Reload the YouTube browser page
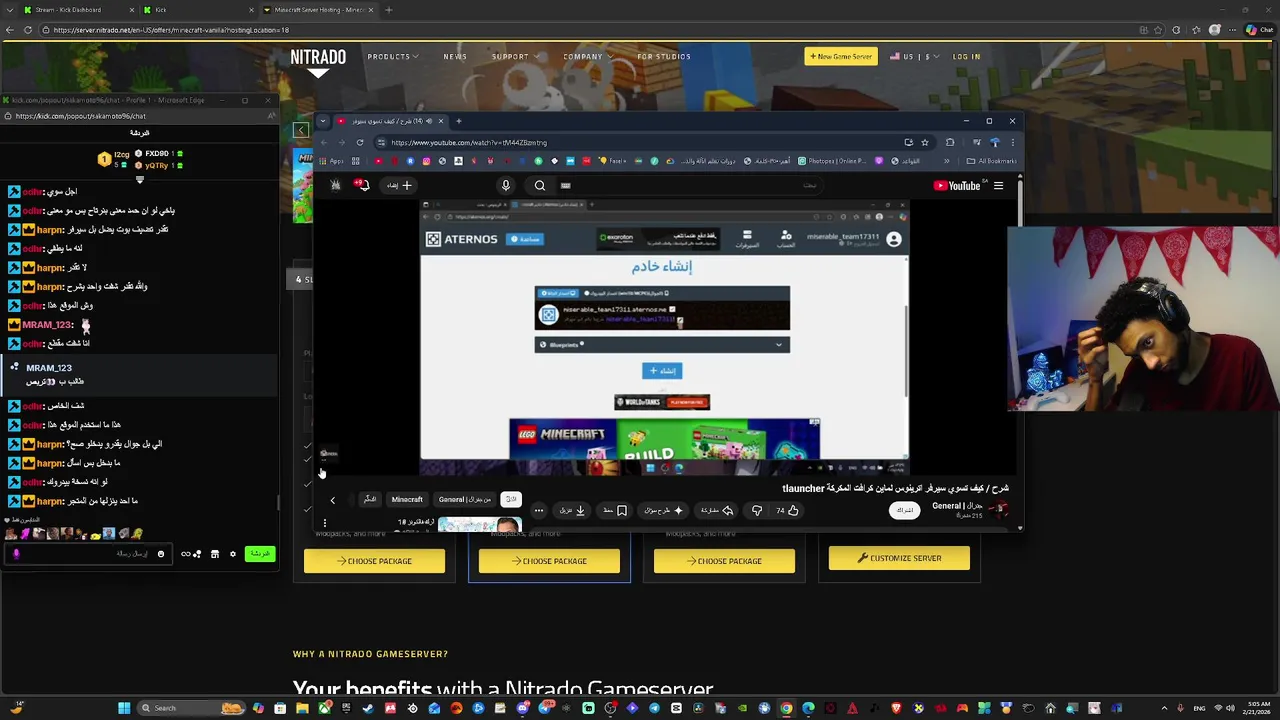 [360, 142]
